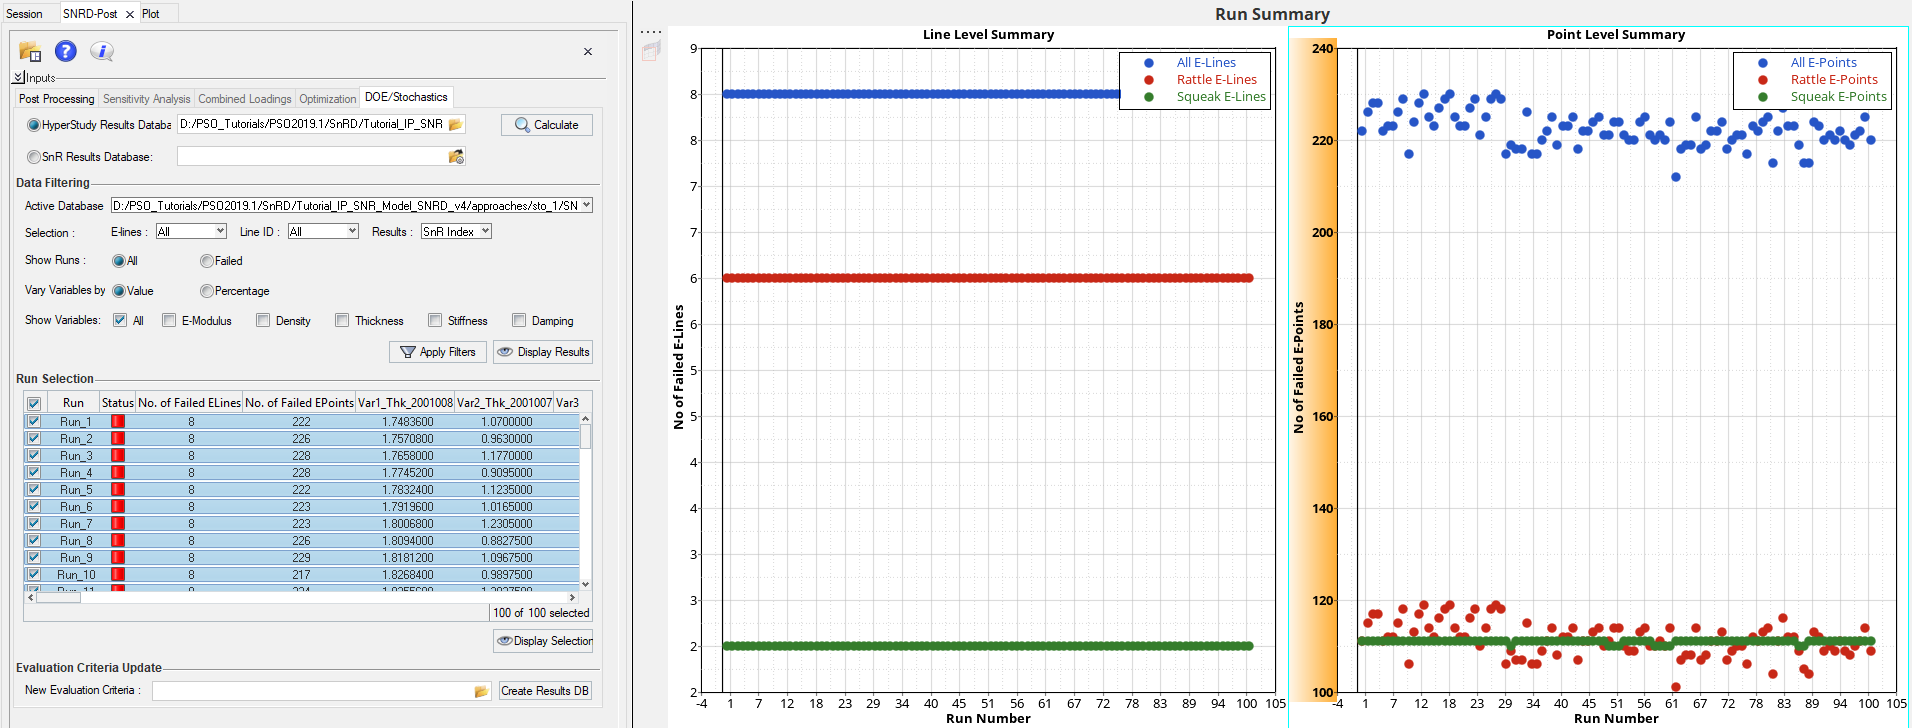Open help via blue question mark icon
The height and width of the screenshot is (728, 1912).
tap(66, 52)
